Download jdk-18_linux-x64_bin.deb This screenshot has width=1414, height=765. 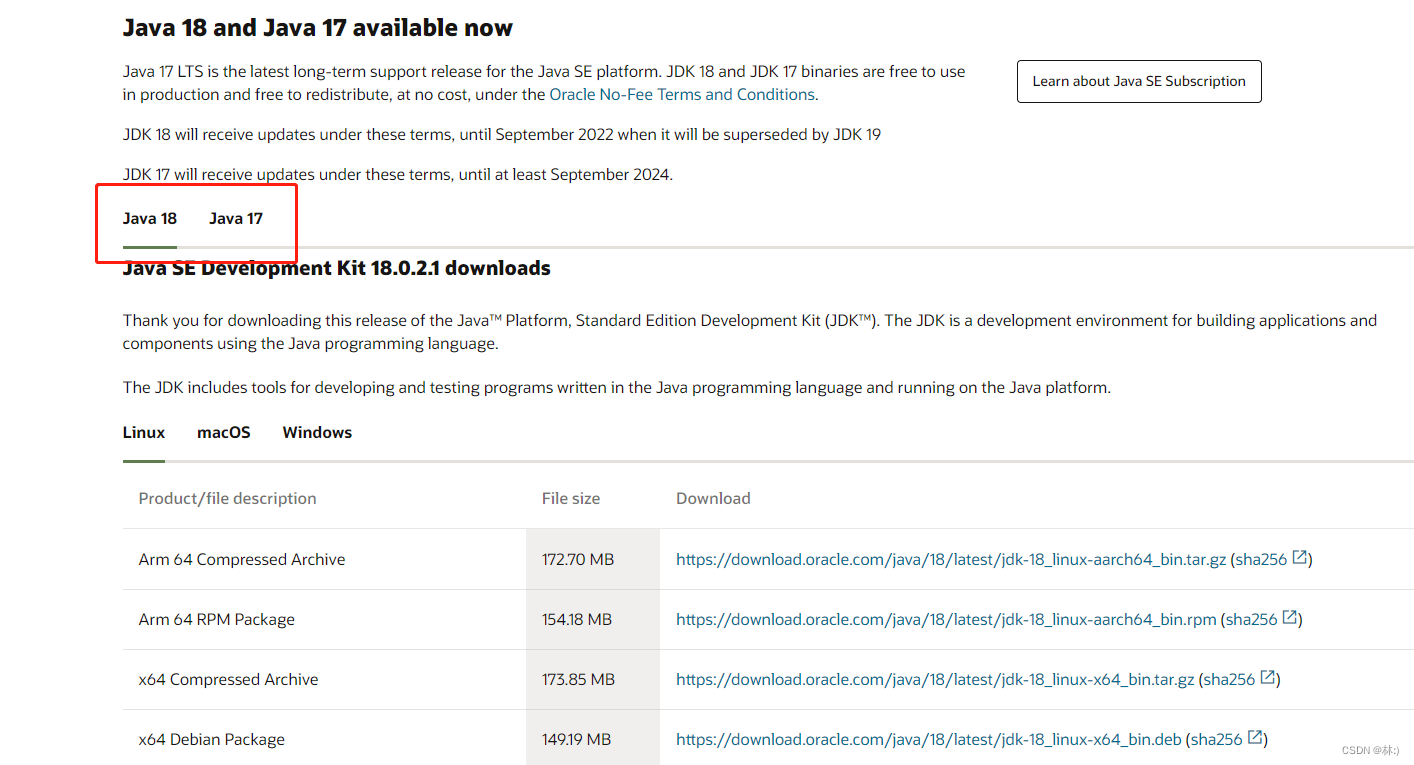point(929,739)
